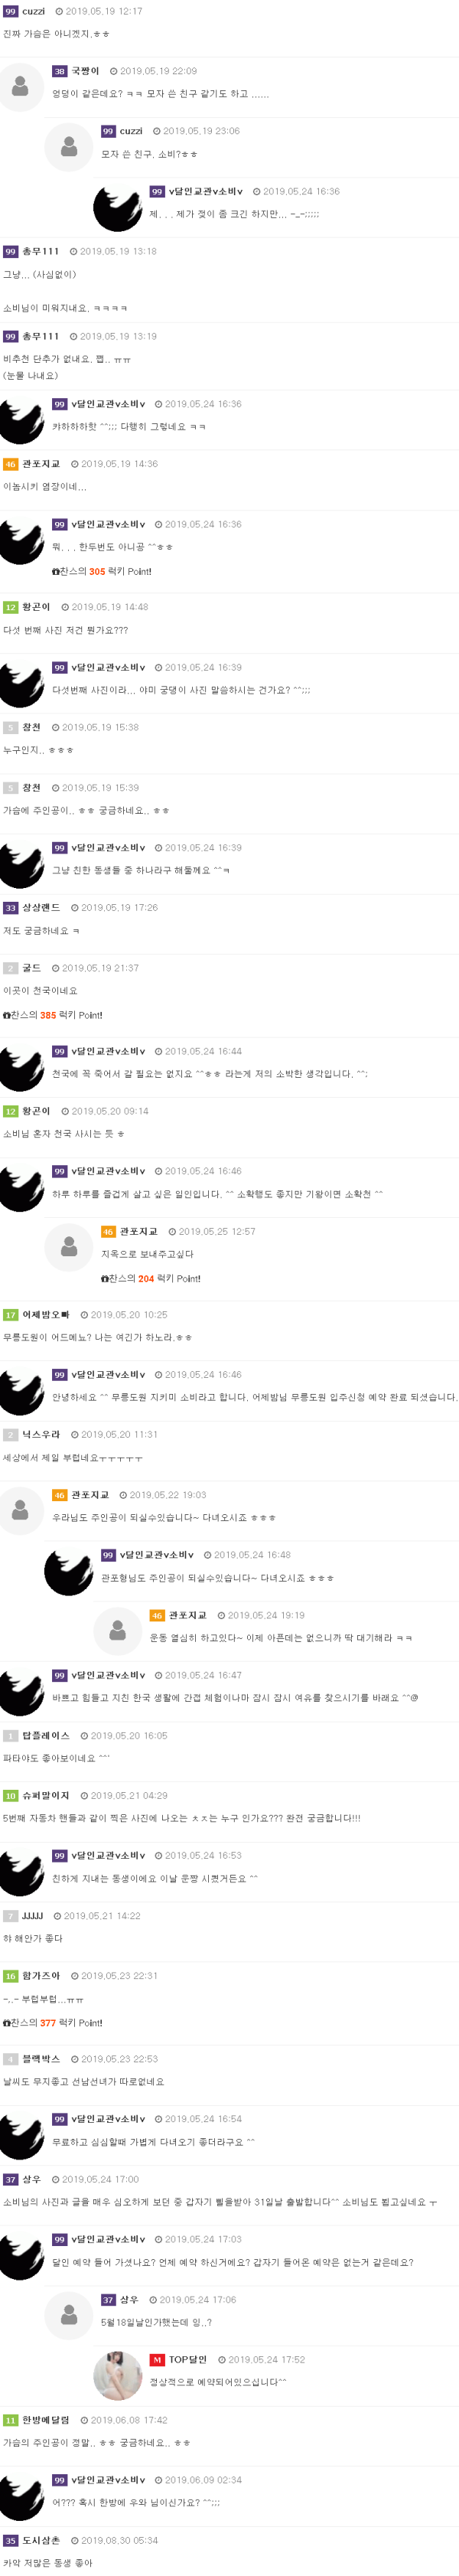Click the gift icon beside 305 럭키 Point
459x2576 pixels.
[56, 572]
